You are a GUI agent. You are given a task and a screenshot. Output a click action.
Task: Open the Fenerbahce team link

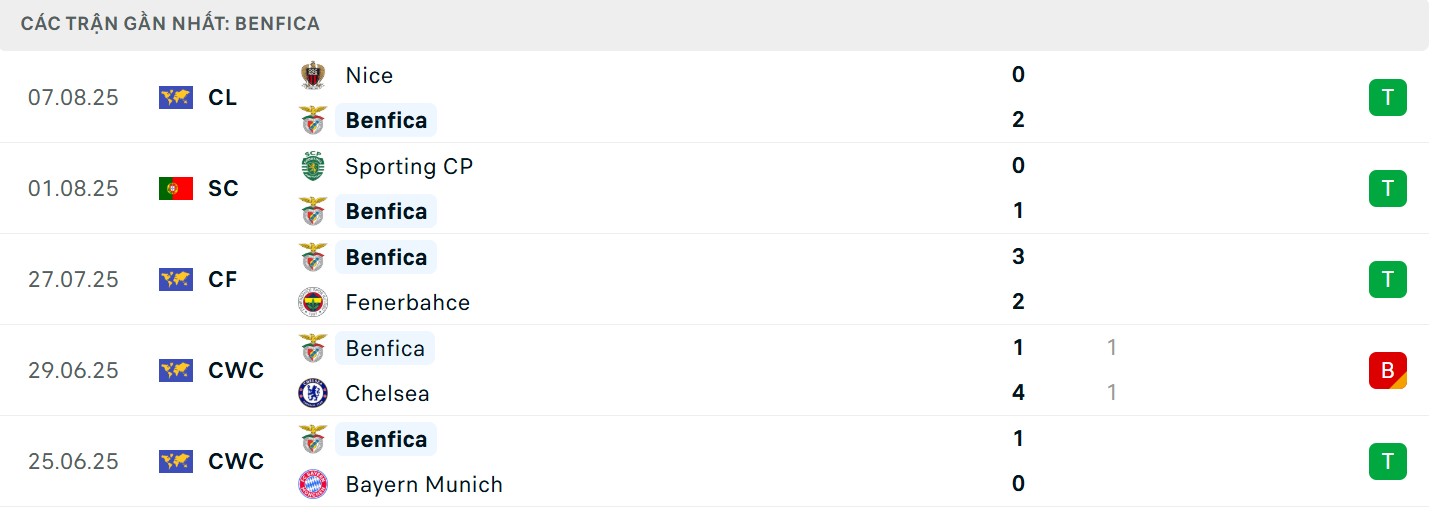[x=407, y=302]
